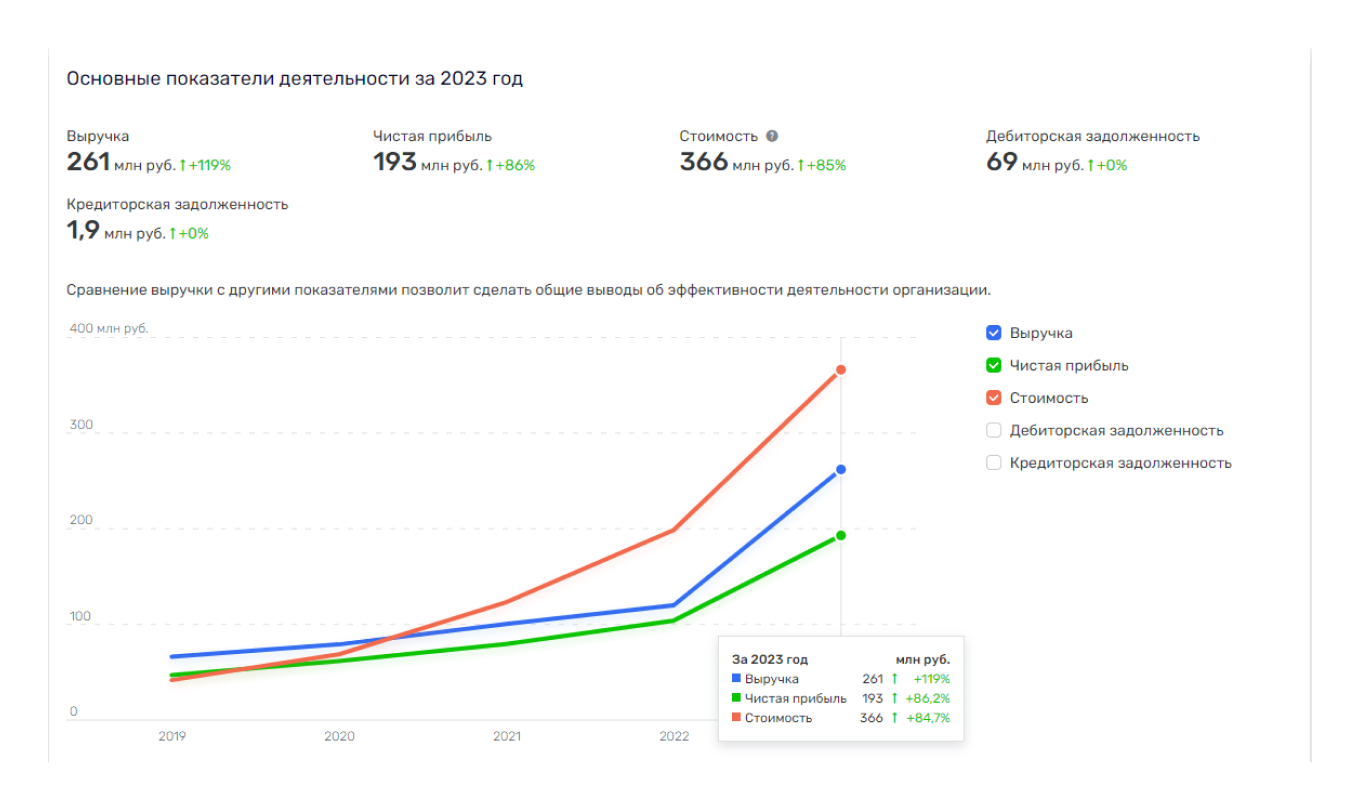Click the +85% growth indicator under Стоимость
Screen dimensions: 1360x810
point(821,165)
